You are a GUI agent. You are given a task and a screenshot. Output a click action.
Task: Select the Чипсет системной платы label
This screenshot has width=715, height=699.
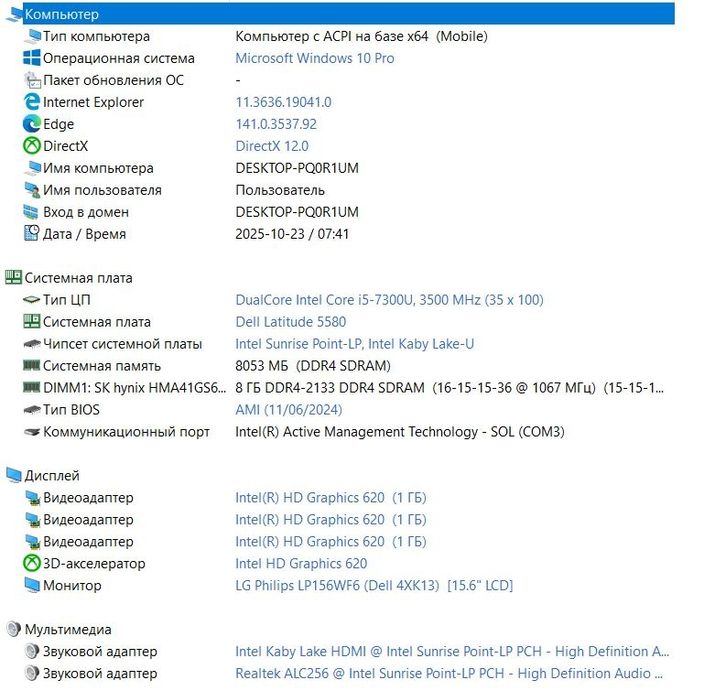(122, 344)
